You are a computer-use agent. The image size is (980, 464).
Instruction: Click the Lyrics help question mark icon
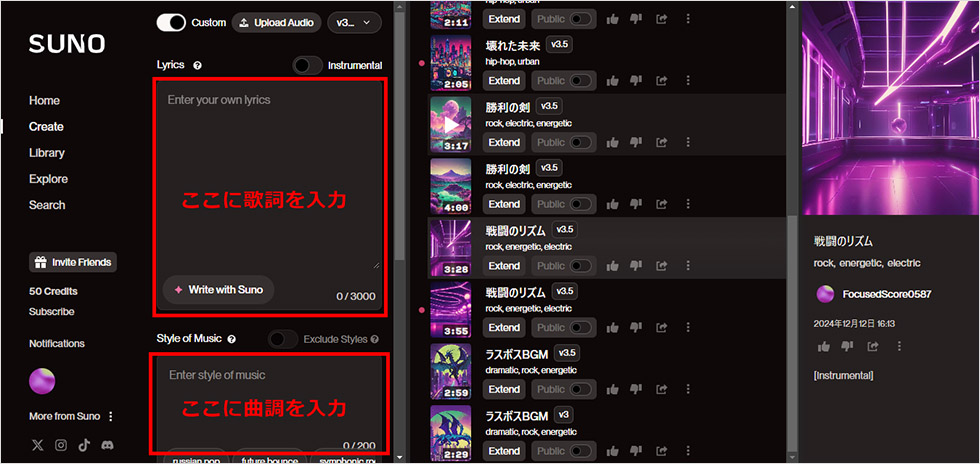pos(198,65)
